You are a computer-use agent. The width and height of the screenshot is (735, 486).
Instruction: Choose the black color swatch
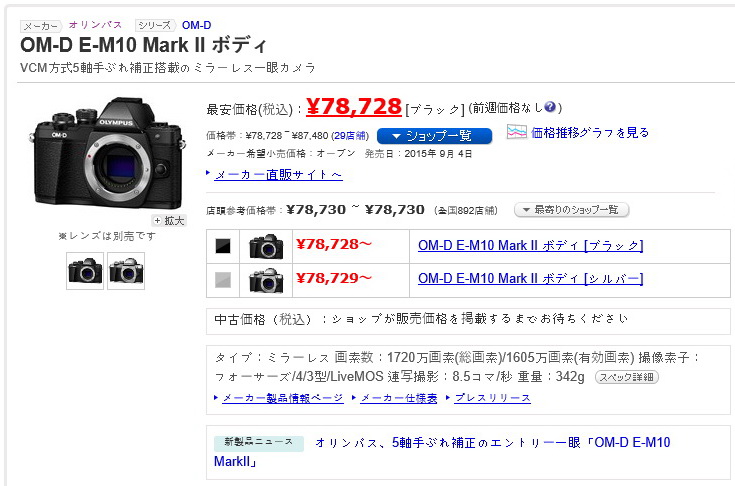223,246
